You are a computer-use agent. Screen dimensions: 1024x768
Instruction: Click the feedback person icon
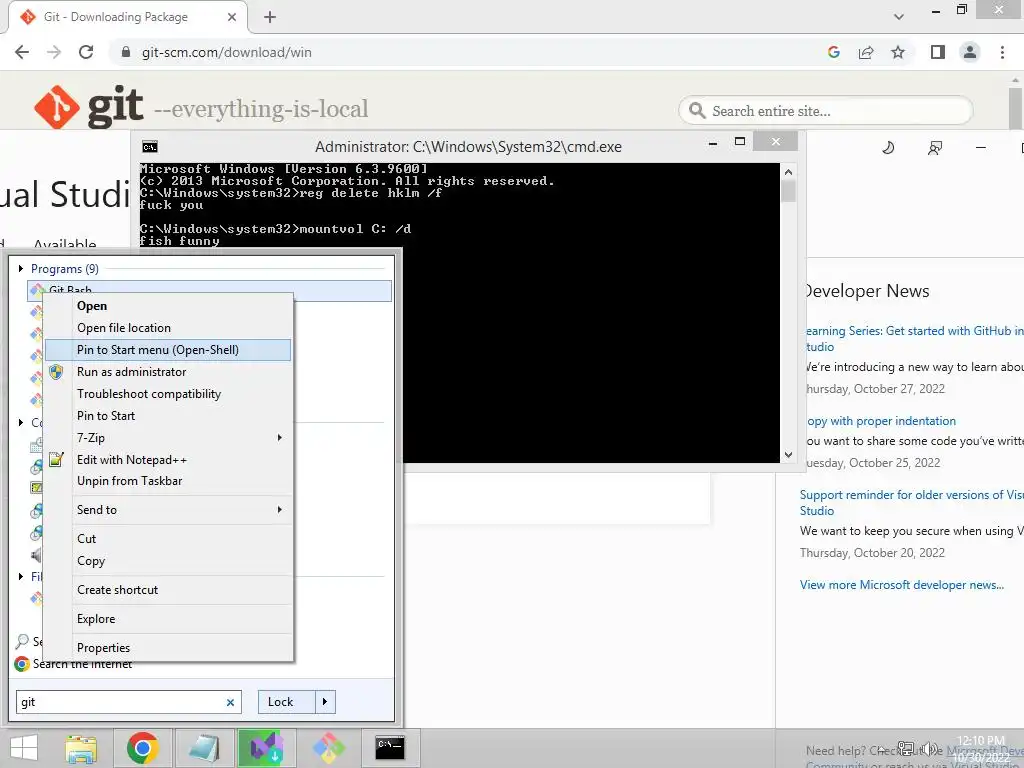[935, 148]
